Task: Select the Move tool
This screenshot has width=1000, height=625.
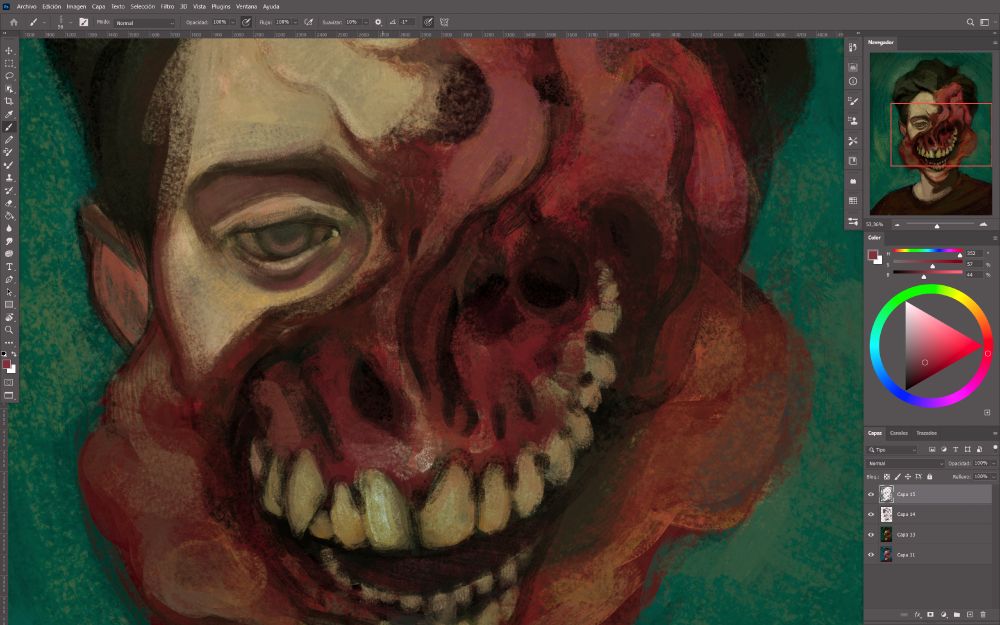Action: click(x=9, y=51)
